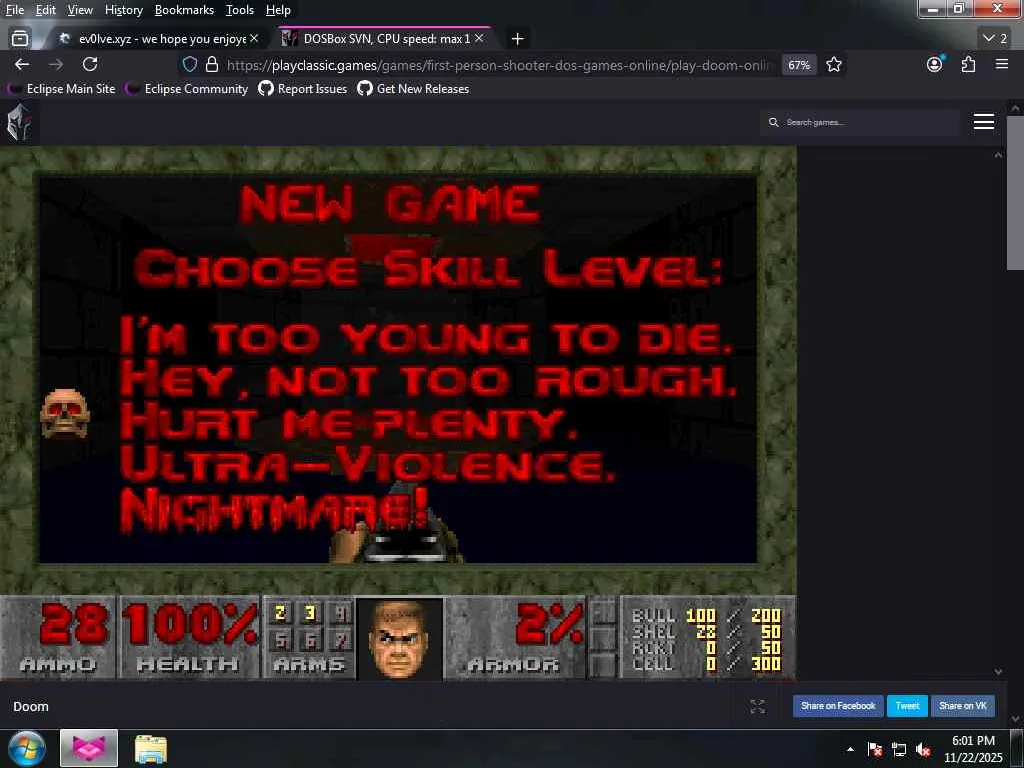Click the Tweet button
Screen dimensions: 1024x768
pyautogui.click(x=907, y=706)
